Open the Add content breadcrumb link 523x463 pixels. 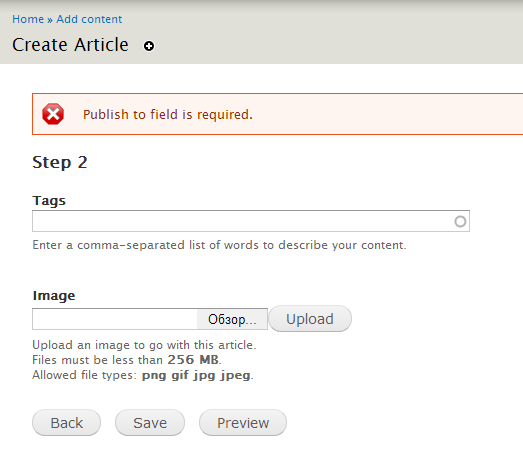[89, 19]
